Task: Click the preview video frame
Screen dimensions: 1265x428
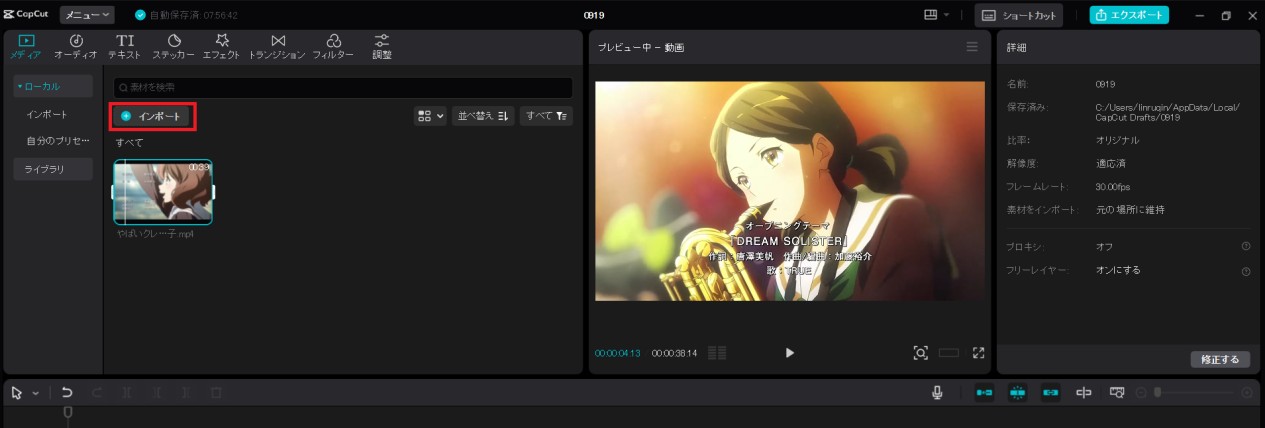Action: click(x=790, y=191)
